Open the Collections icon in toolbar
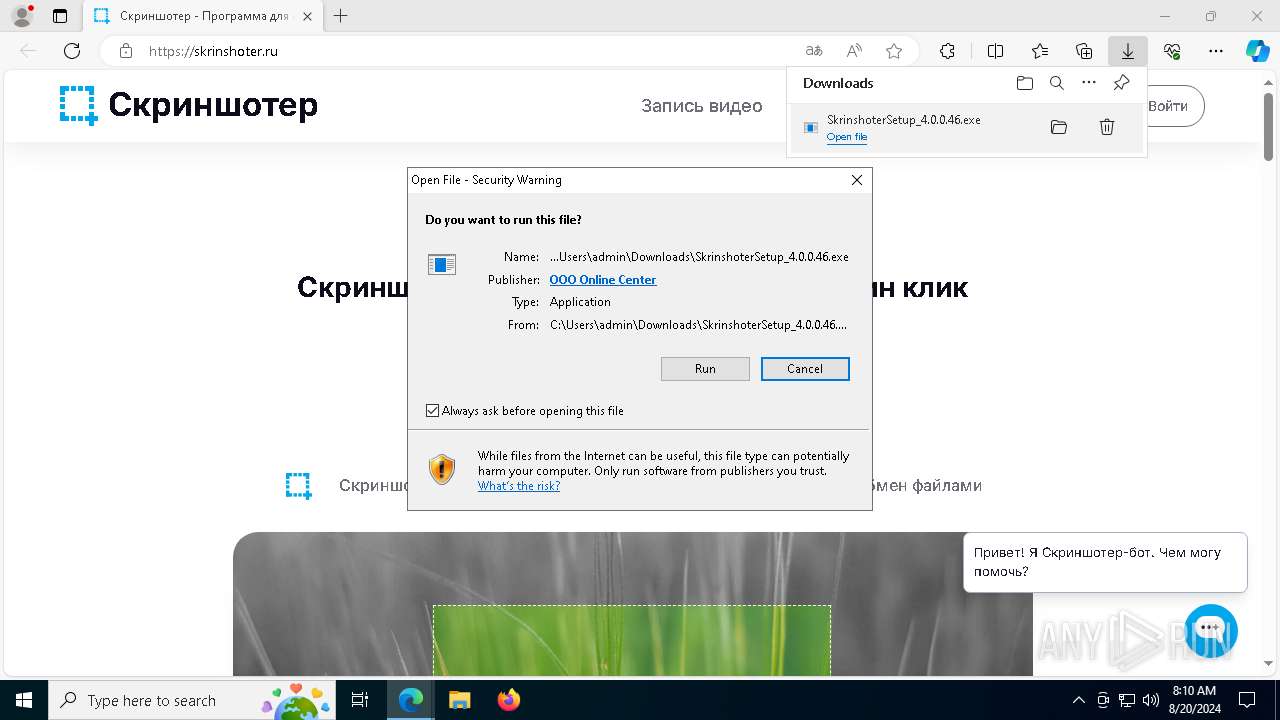Image resolution: width=1280 pixels, height=720 pixels. point(1084,51)
